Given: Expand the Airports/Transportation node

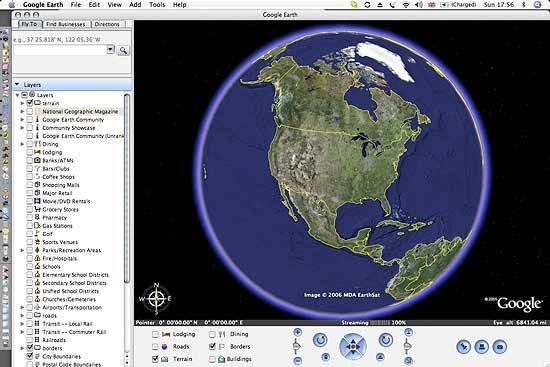Looking at the screenshot, I should click(x=22, y=307).
